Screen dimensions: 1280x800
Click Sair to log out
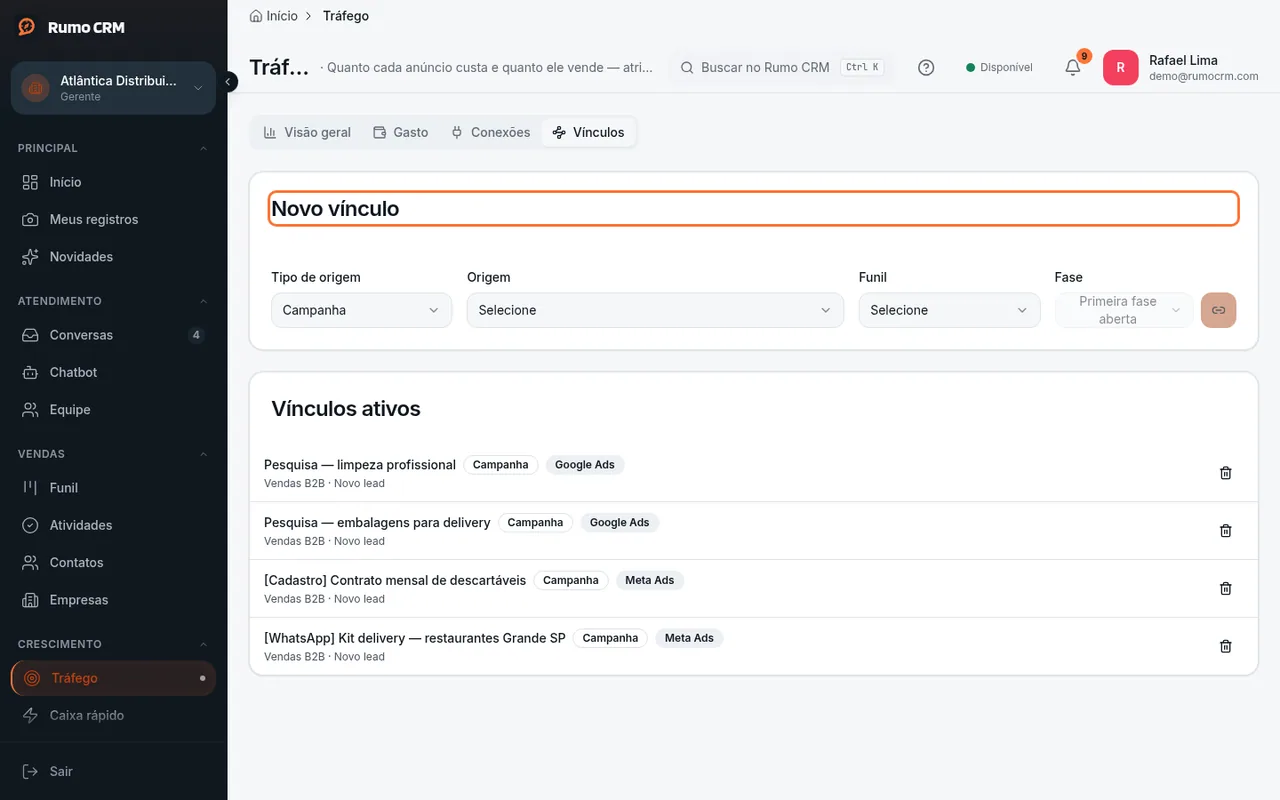(113, 771)
